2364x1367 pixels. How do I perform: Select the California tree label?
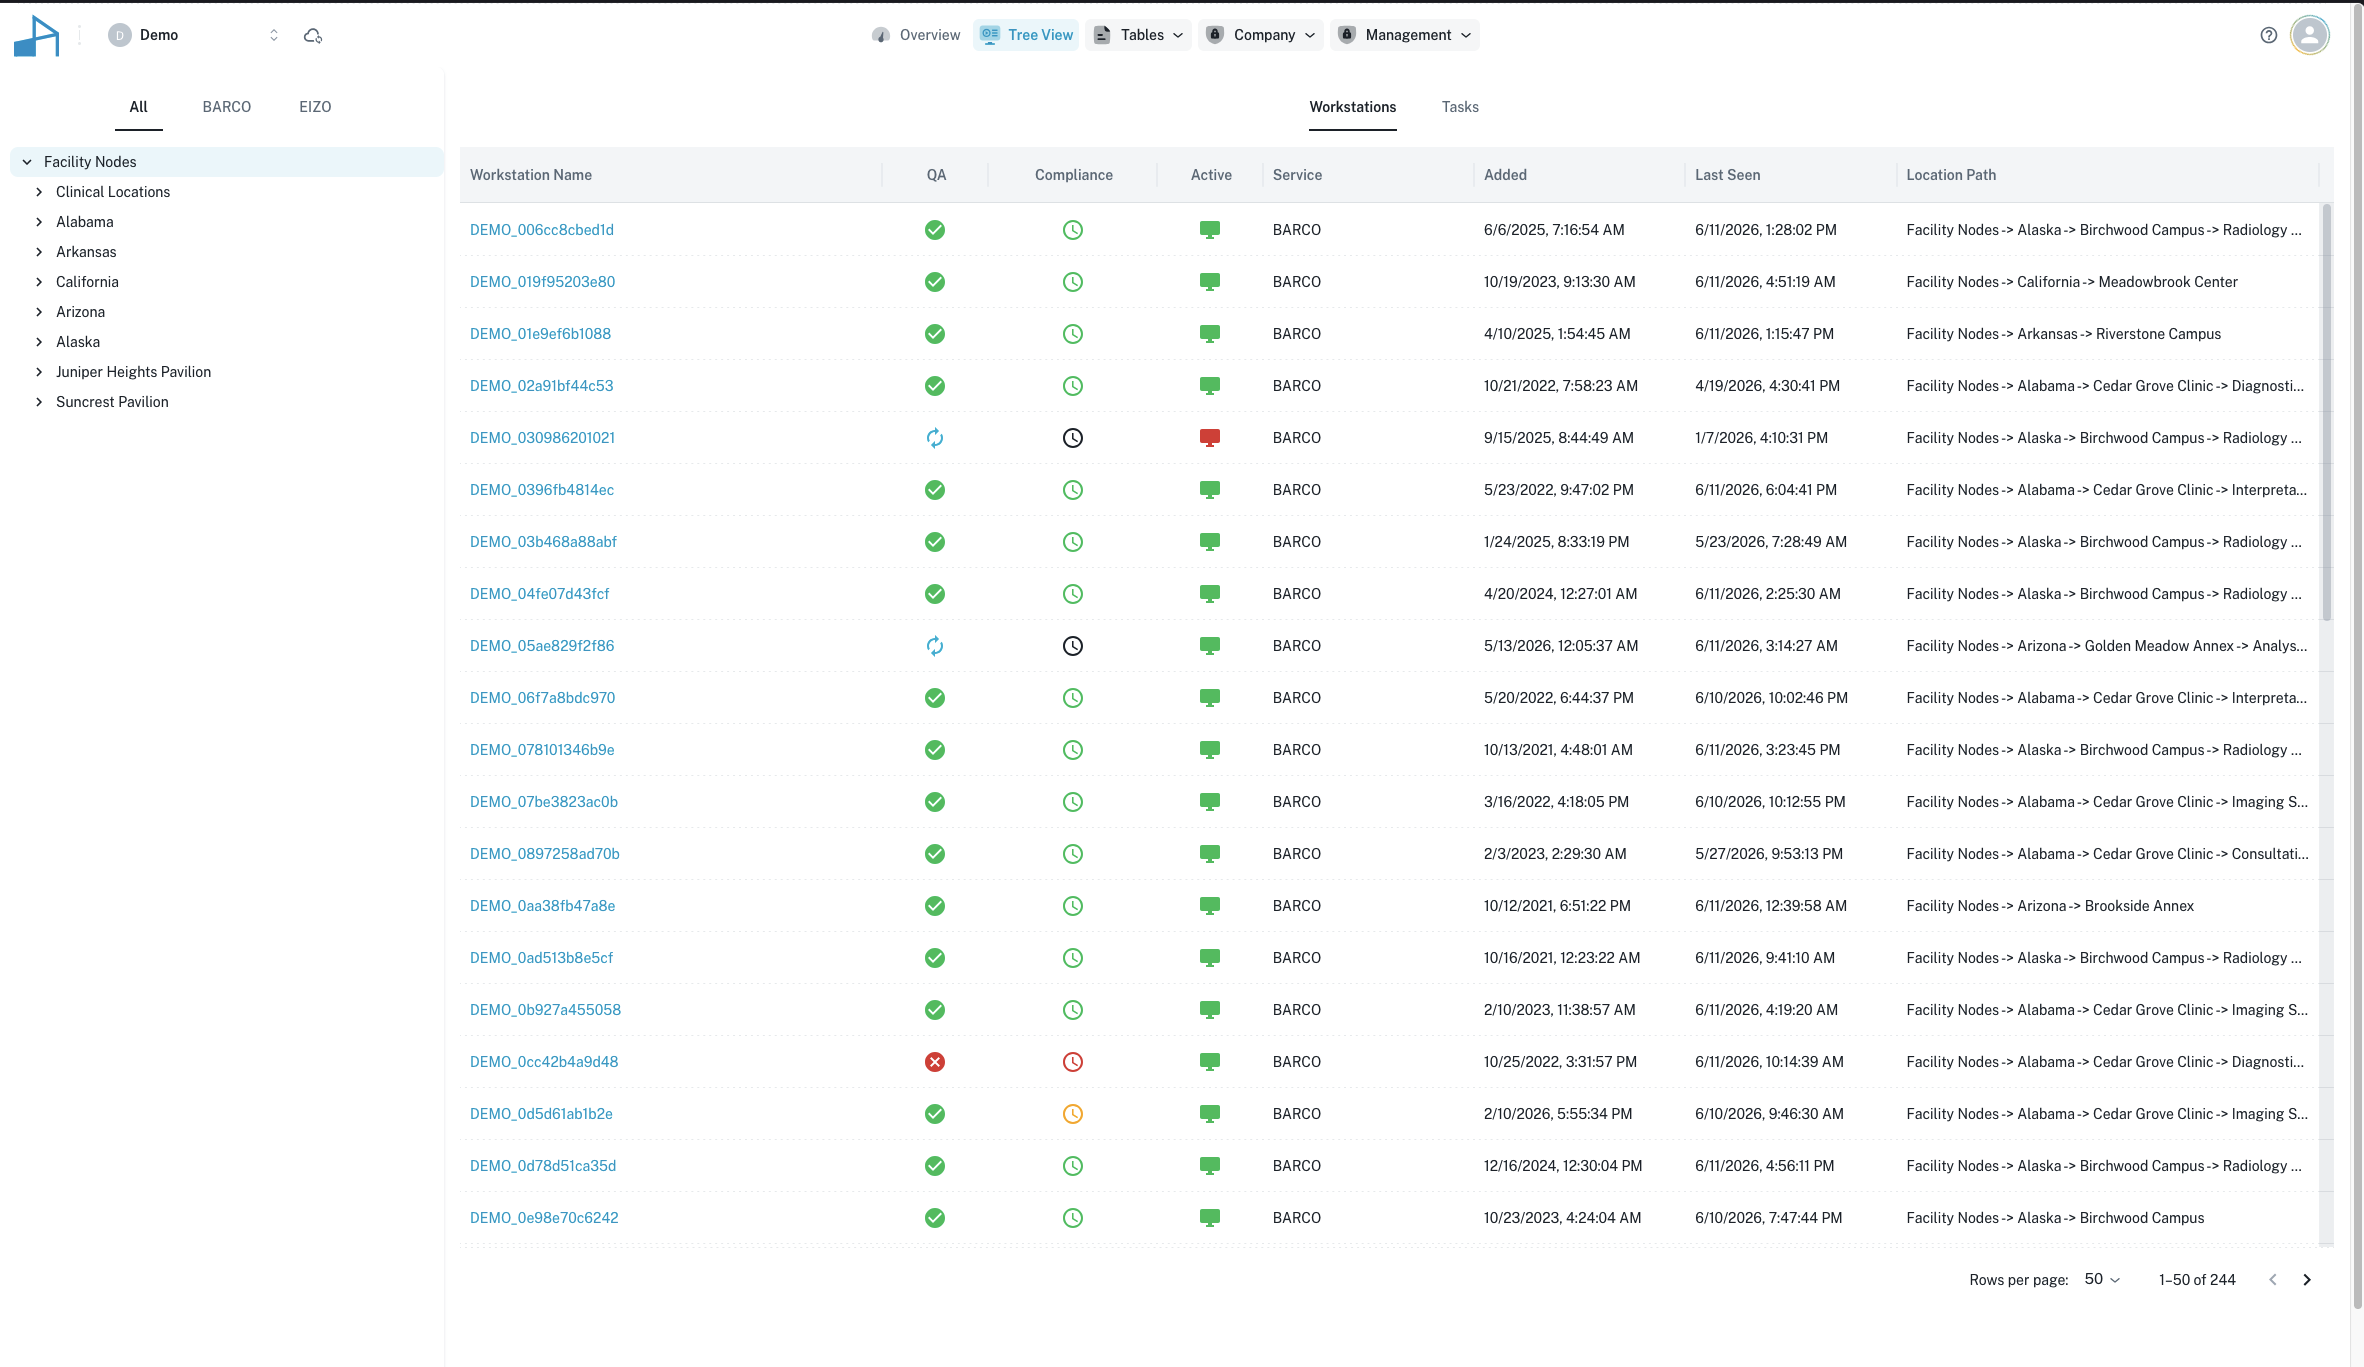[87, 282]
